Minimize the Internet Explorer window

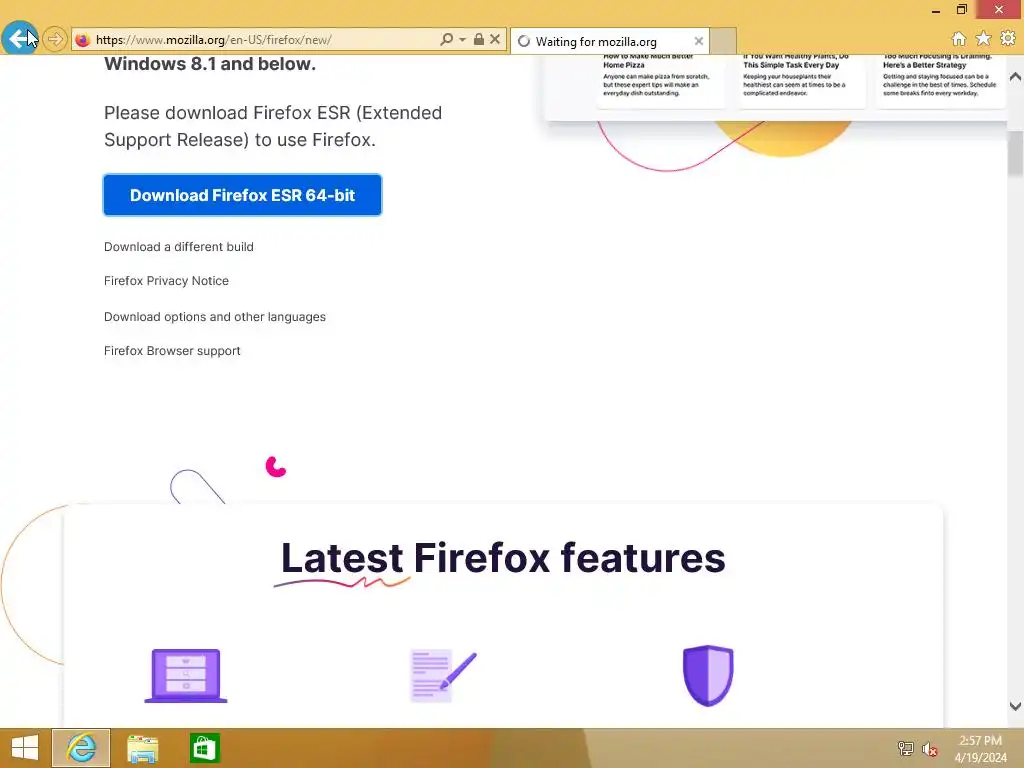tap(936, 10)
